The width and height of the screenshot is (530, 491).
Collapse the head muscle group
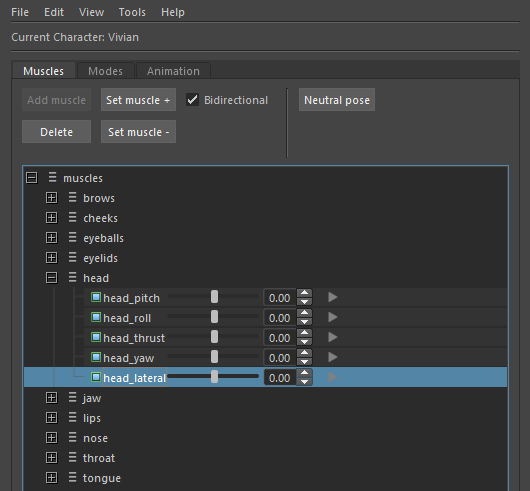(x=51, y=278)
